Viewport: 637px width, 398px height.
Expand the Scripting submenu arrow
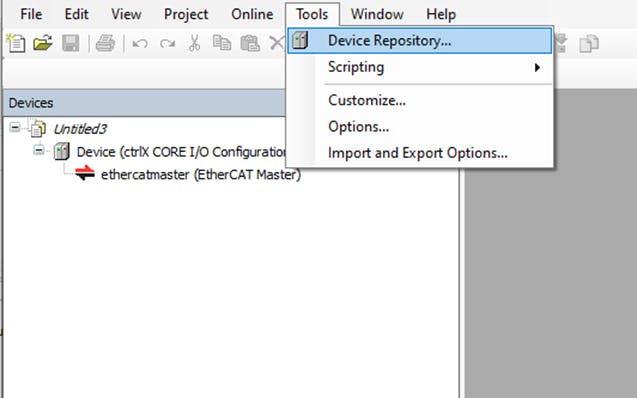[x=537, y=67]
